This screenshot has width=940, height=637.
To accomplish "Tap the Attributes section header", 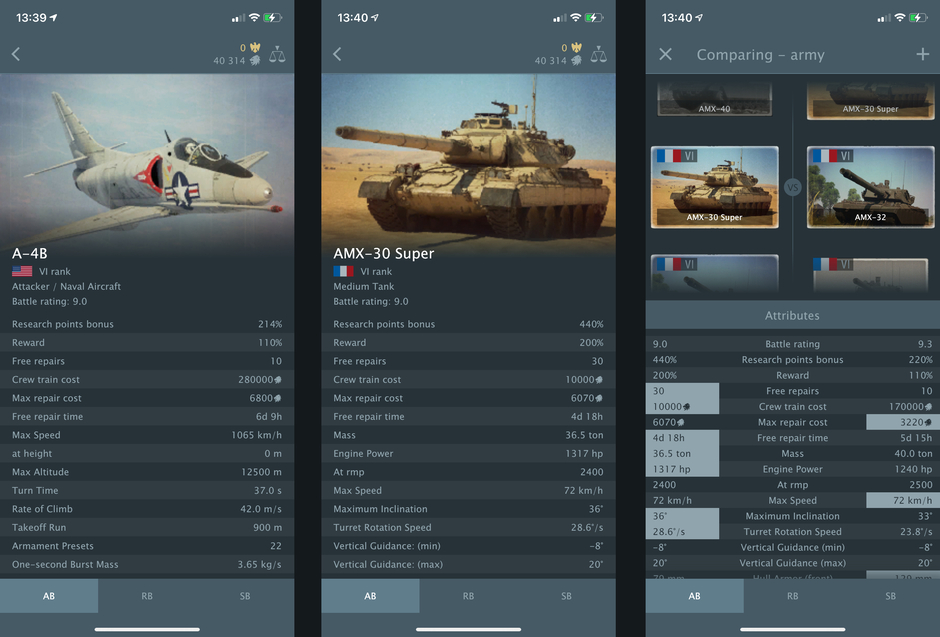I will click(x=793, y=315).
